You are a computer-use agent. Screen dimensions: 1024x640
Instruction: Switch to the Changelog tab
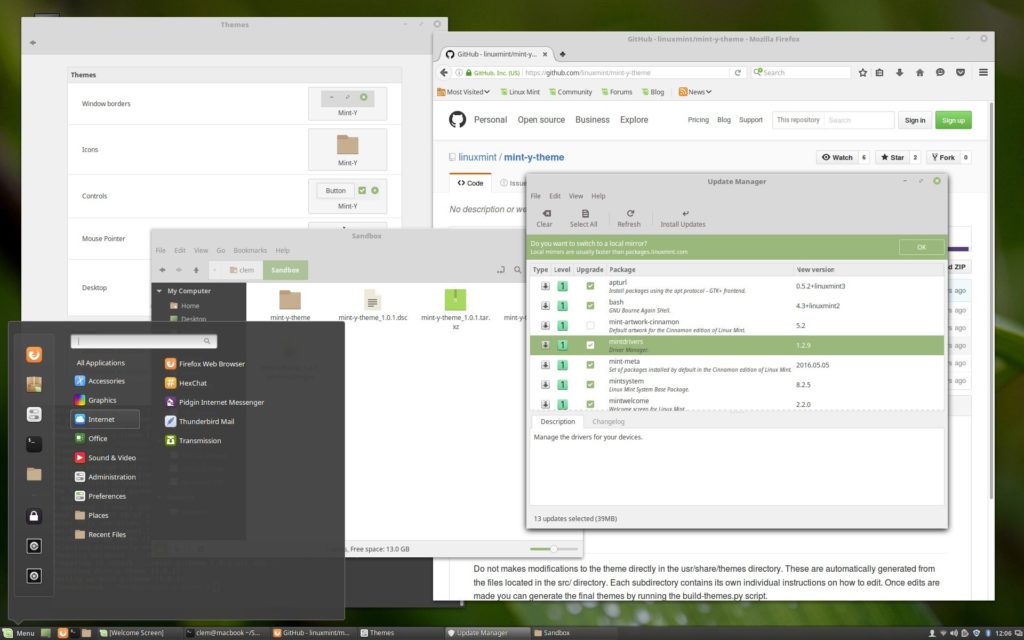click(x=608, y=421)
